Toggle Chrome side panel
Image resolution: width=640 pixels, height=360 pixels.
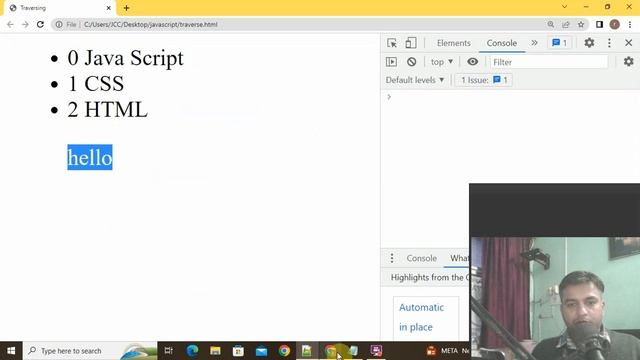[599, 24]
